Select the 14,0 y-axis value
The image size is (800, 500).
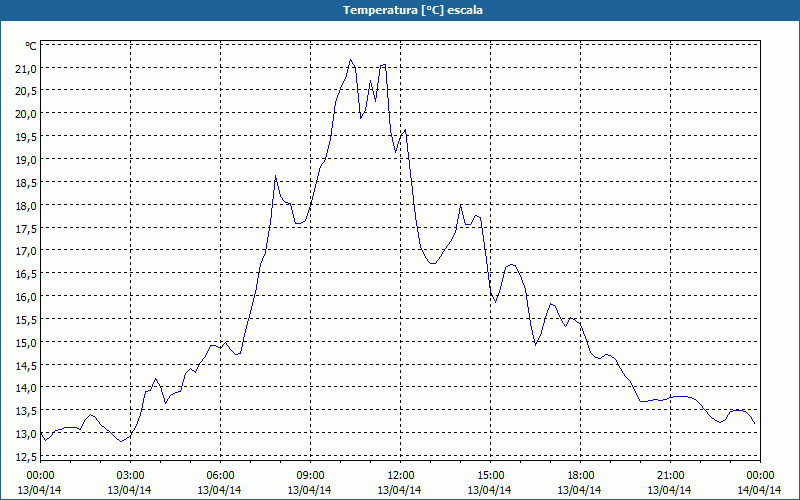click(26, 388)
